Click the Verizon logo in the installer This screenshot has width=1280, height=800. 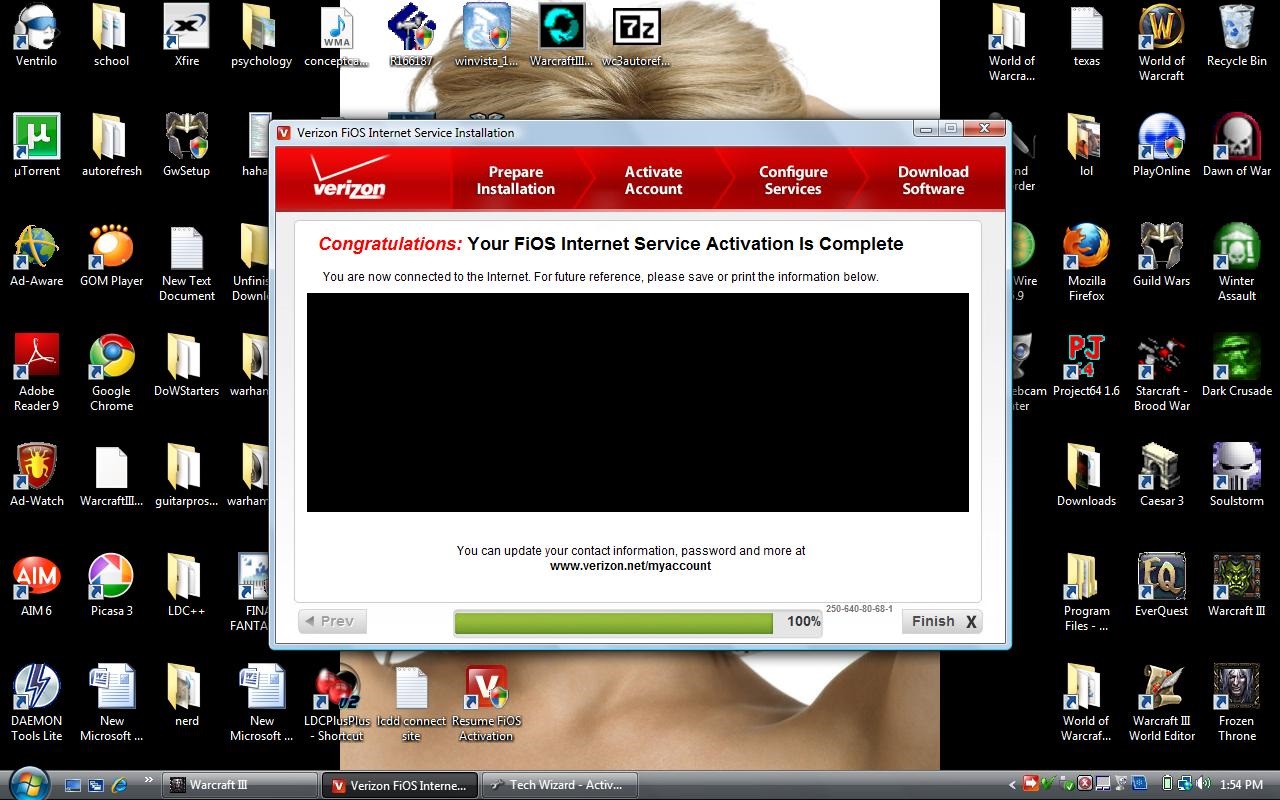click(349, 178)
